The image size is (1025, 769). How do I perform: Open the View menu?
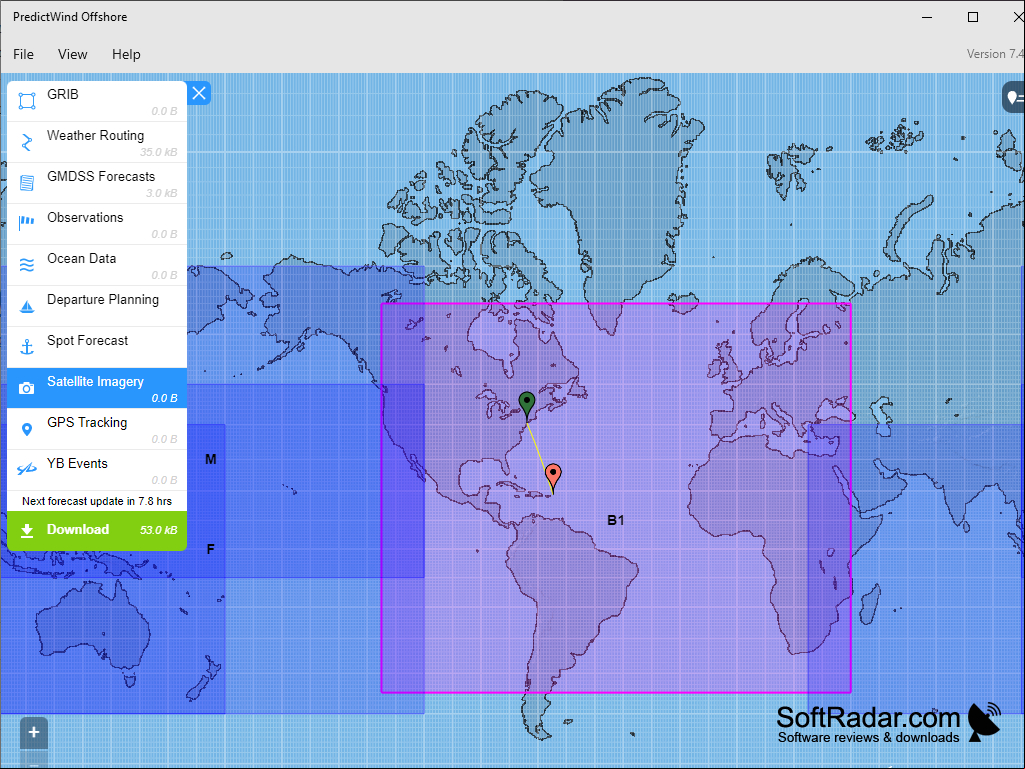coord(73,54)
